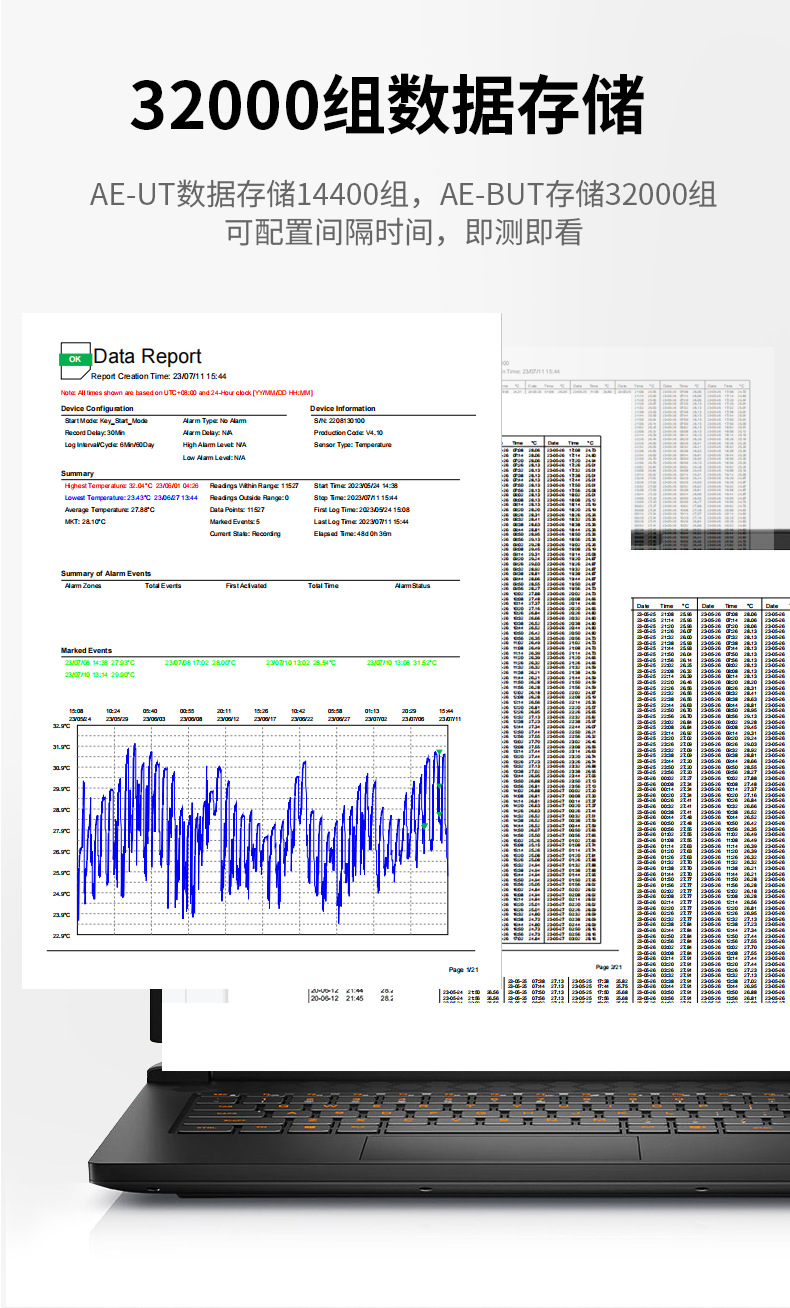Click marked event '23/07/10 13:08 31.52°C'
The width and height of the screenshot is (790, 1308).
click(401, 662)
